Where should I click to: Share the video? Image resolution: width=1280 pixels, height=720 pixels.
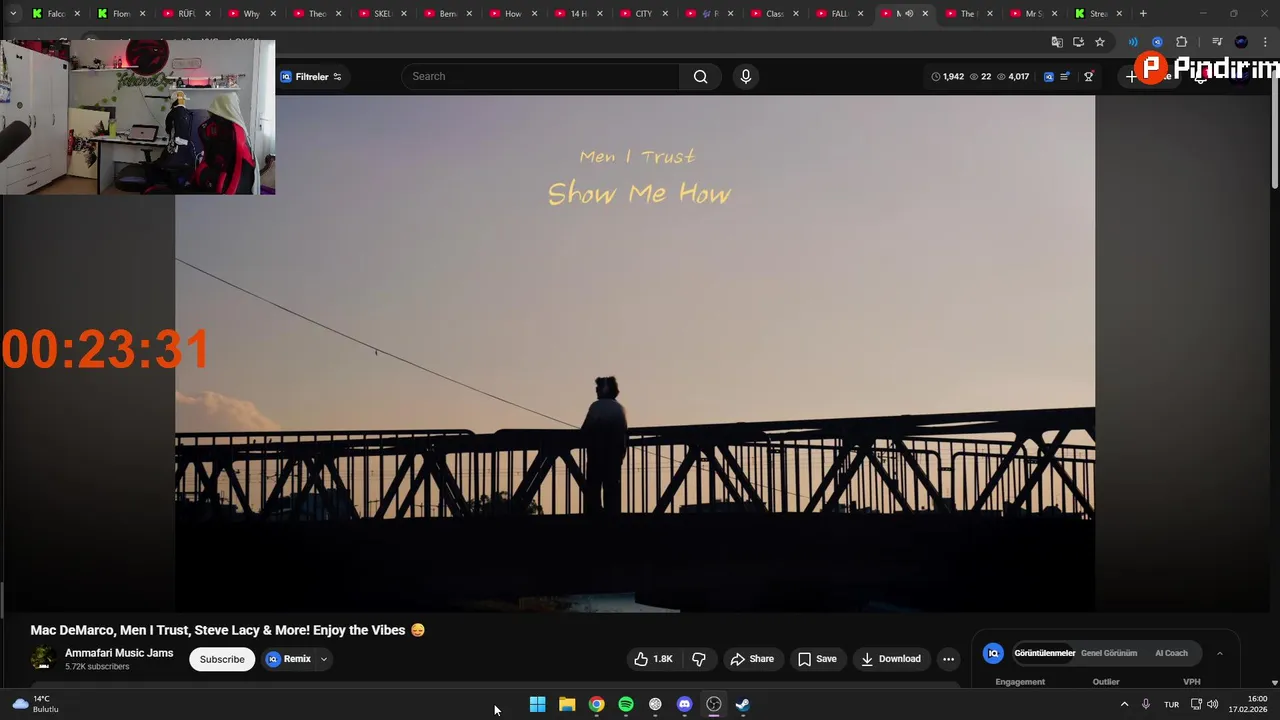click(x=752, y=659)
